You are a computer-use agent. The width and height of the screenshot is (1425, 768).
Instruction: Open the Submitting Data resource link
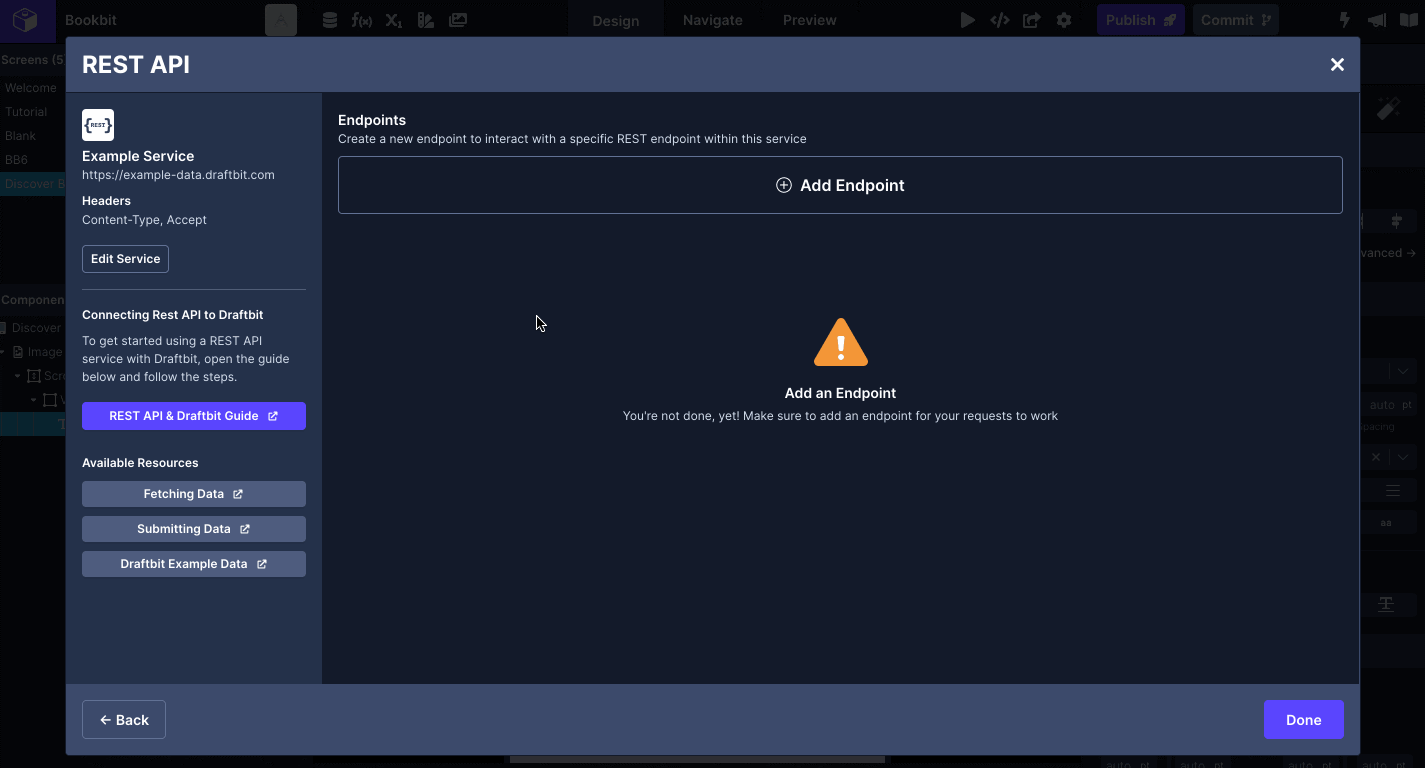coord(193,529)
